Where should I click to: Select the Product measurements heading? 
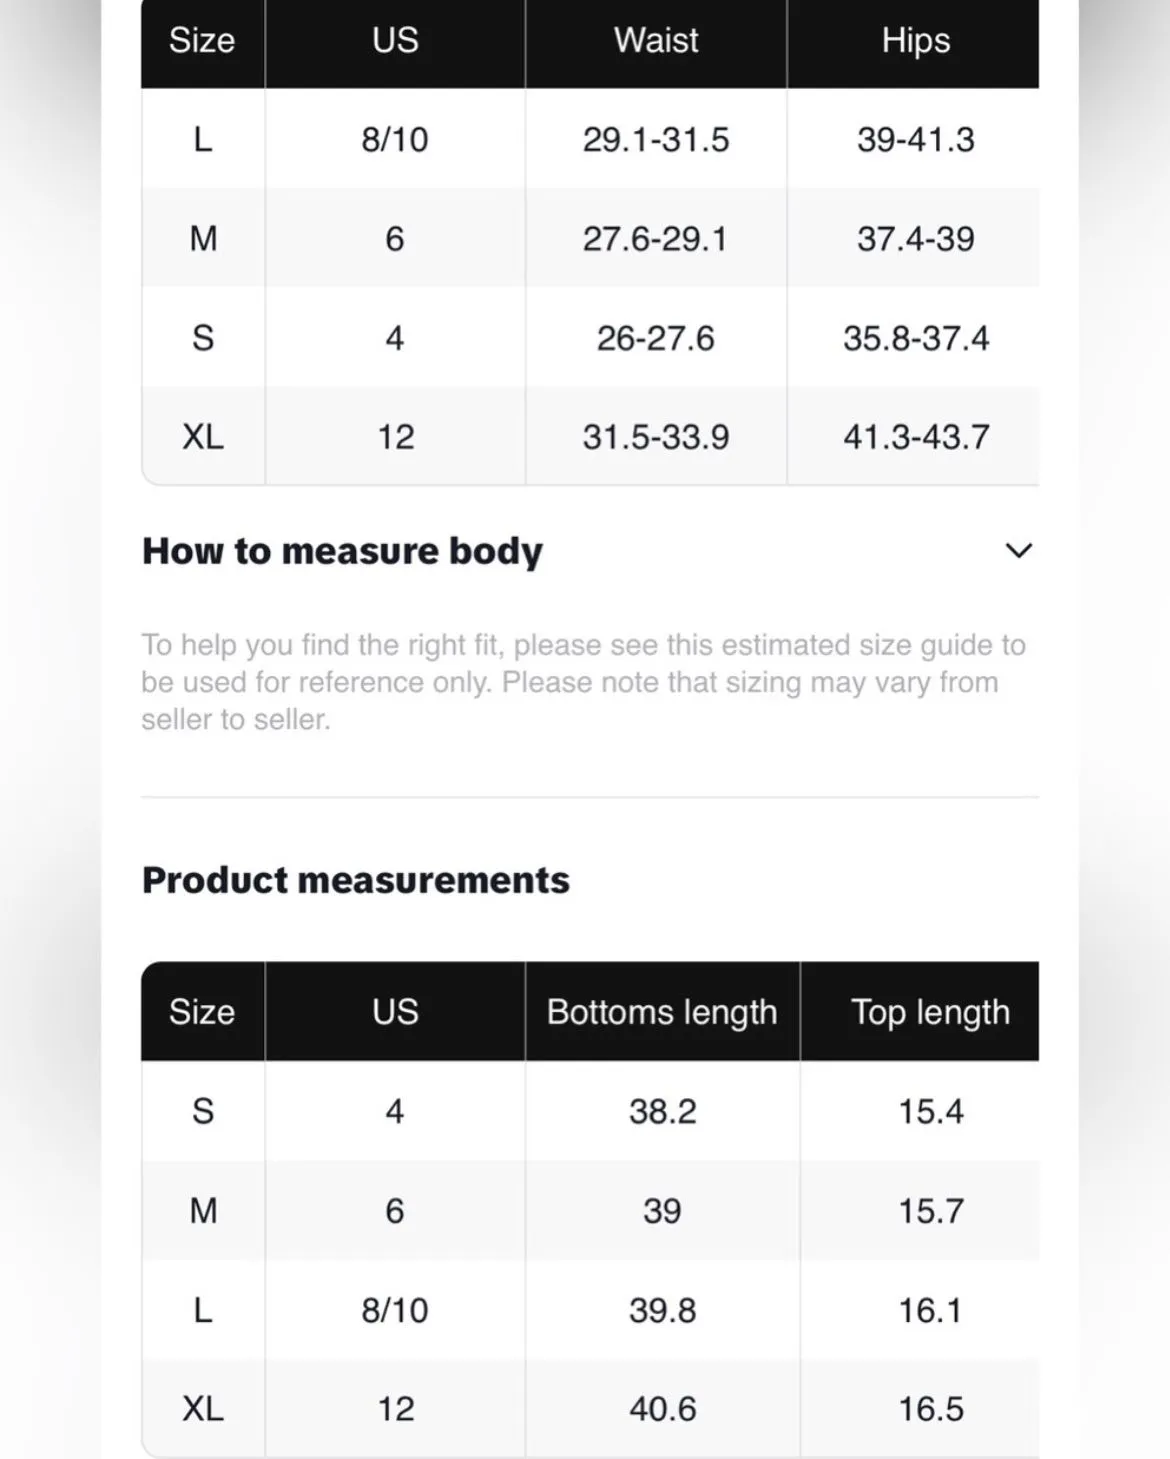click(x=356, y=880)
